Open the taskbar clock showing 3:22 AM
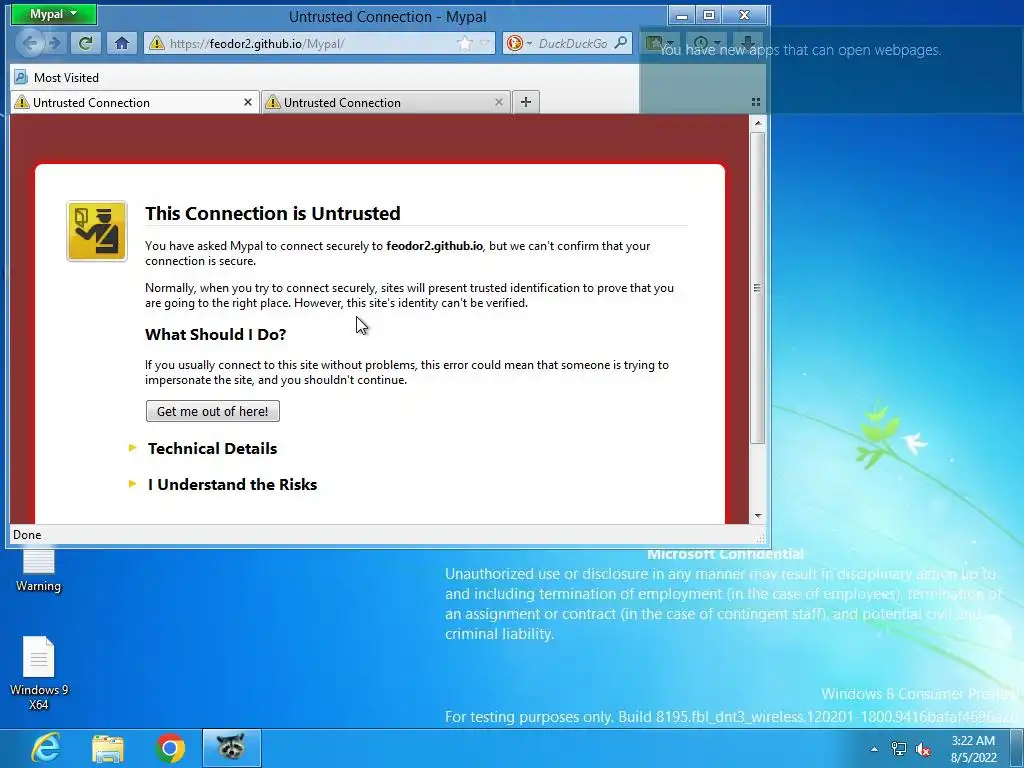 (973, 749)
